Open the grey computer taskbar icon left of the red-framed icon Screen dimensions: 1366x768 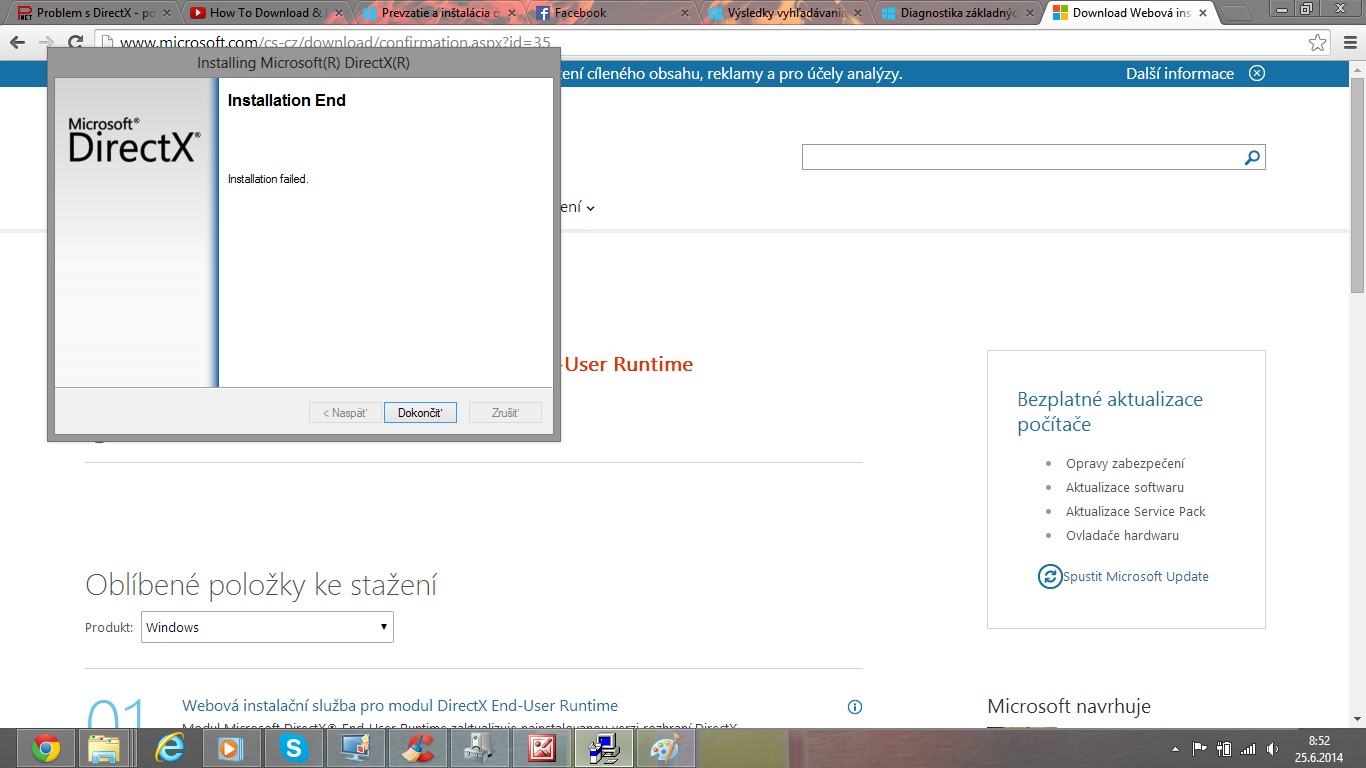point(479,748)
